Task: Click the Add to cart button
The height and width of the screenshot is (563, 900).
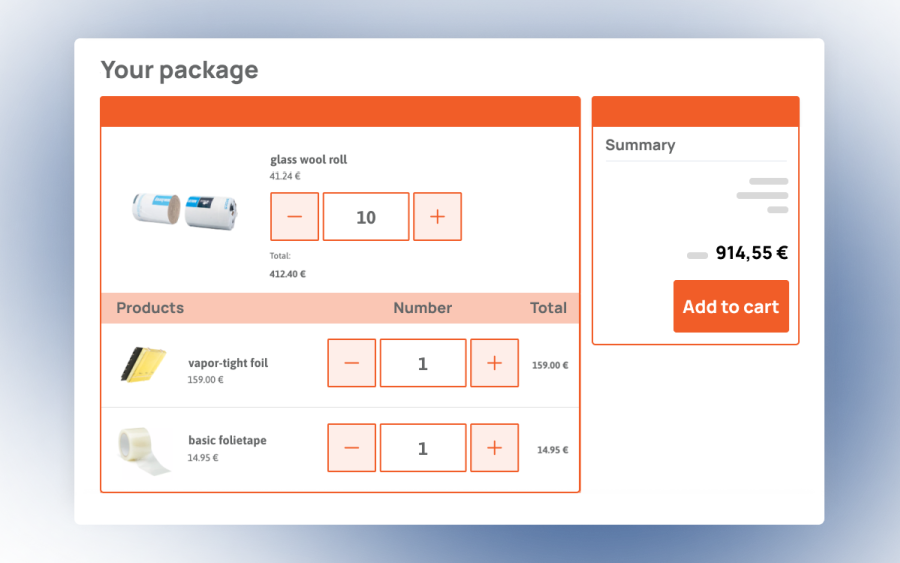Action: (x=730, y=306)
